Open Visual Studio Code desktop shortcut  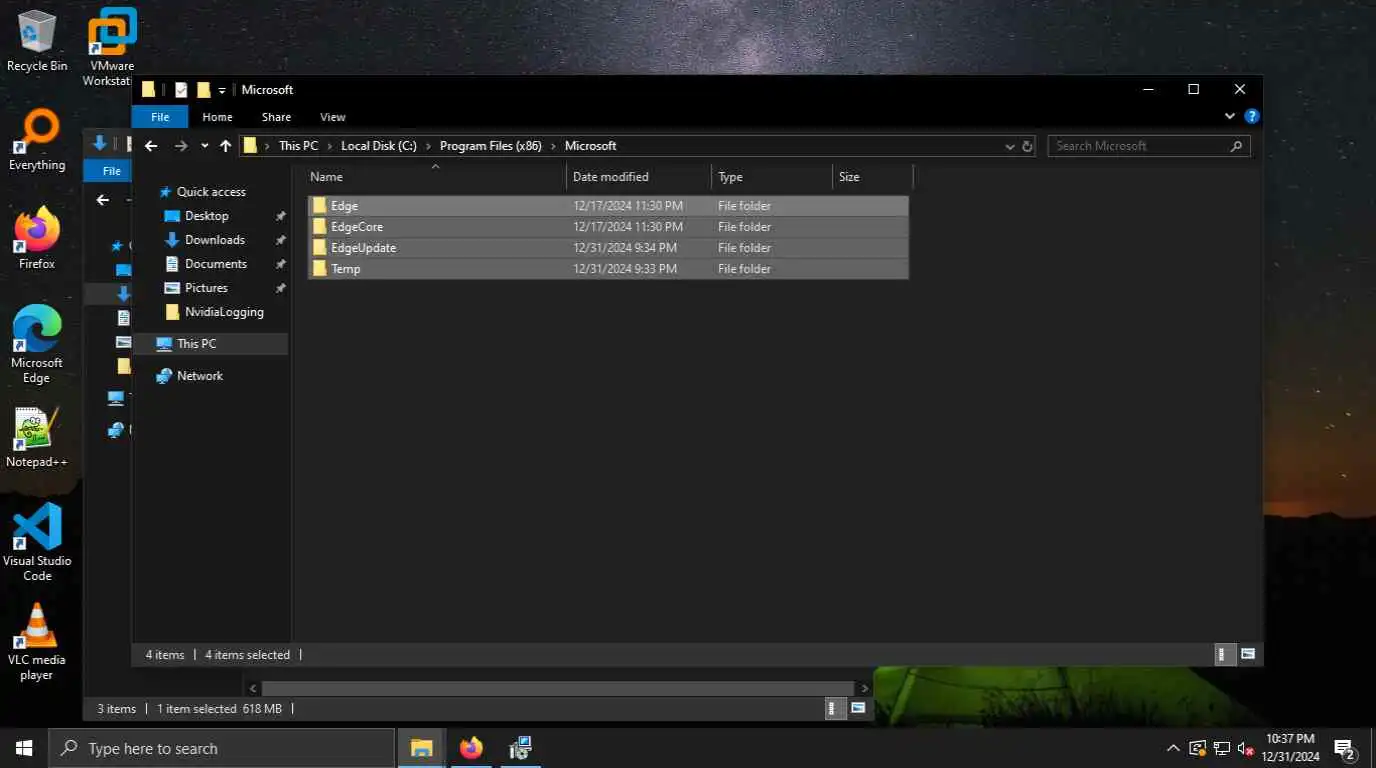pyautogui.click(x=37, y=542)
